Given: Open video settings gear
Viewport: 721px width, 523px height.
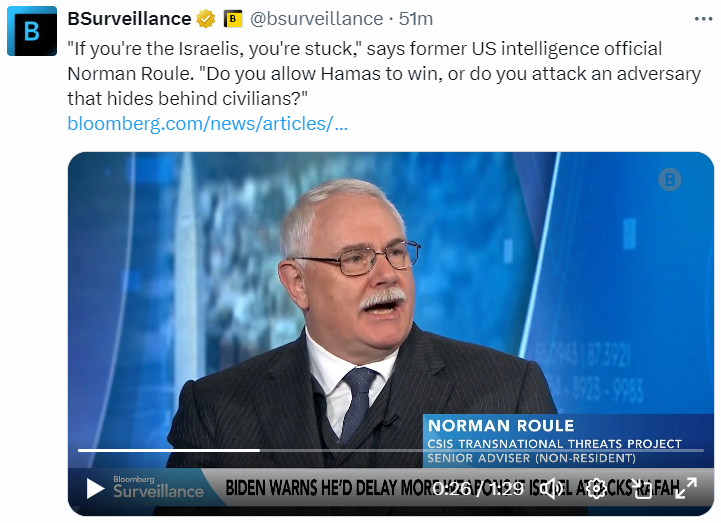Looking at the screenshot, I should click(596, 488).
